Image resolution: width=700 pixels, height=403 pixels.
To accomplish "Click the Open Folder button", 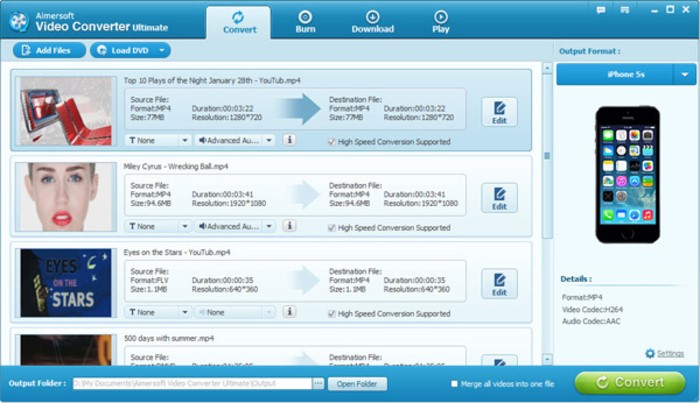I will click(x=357, y=384).
